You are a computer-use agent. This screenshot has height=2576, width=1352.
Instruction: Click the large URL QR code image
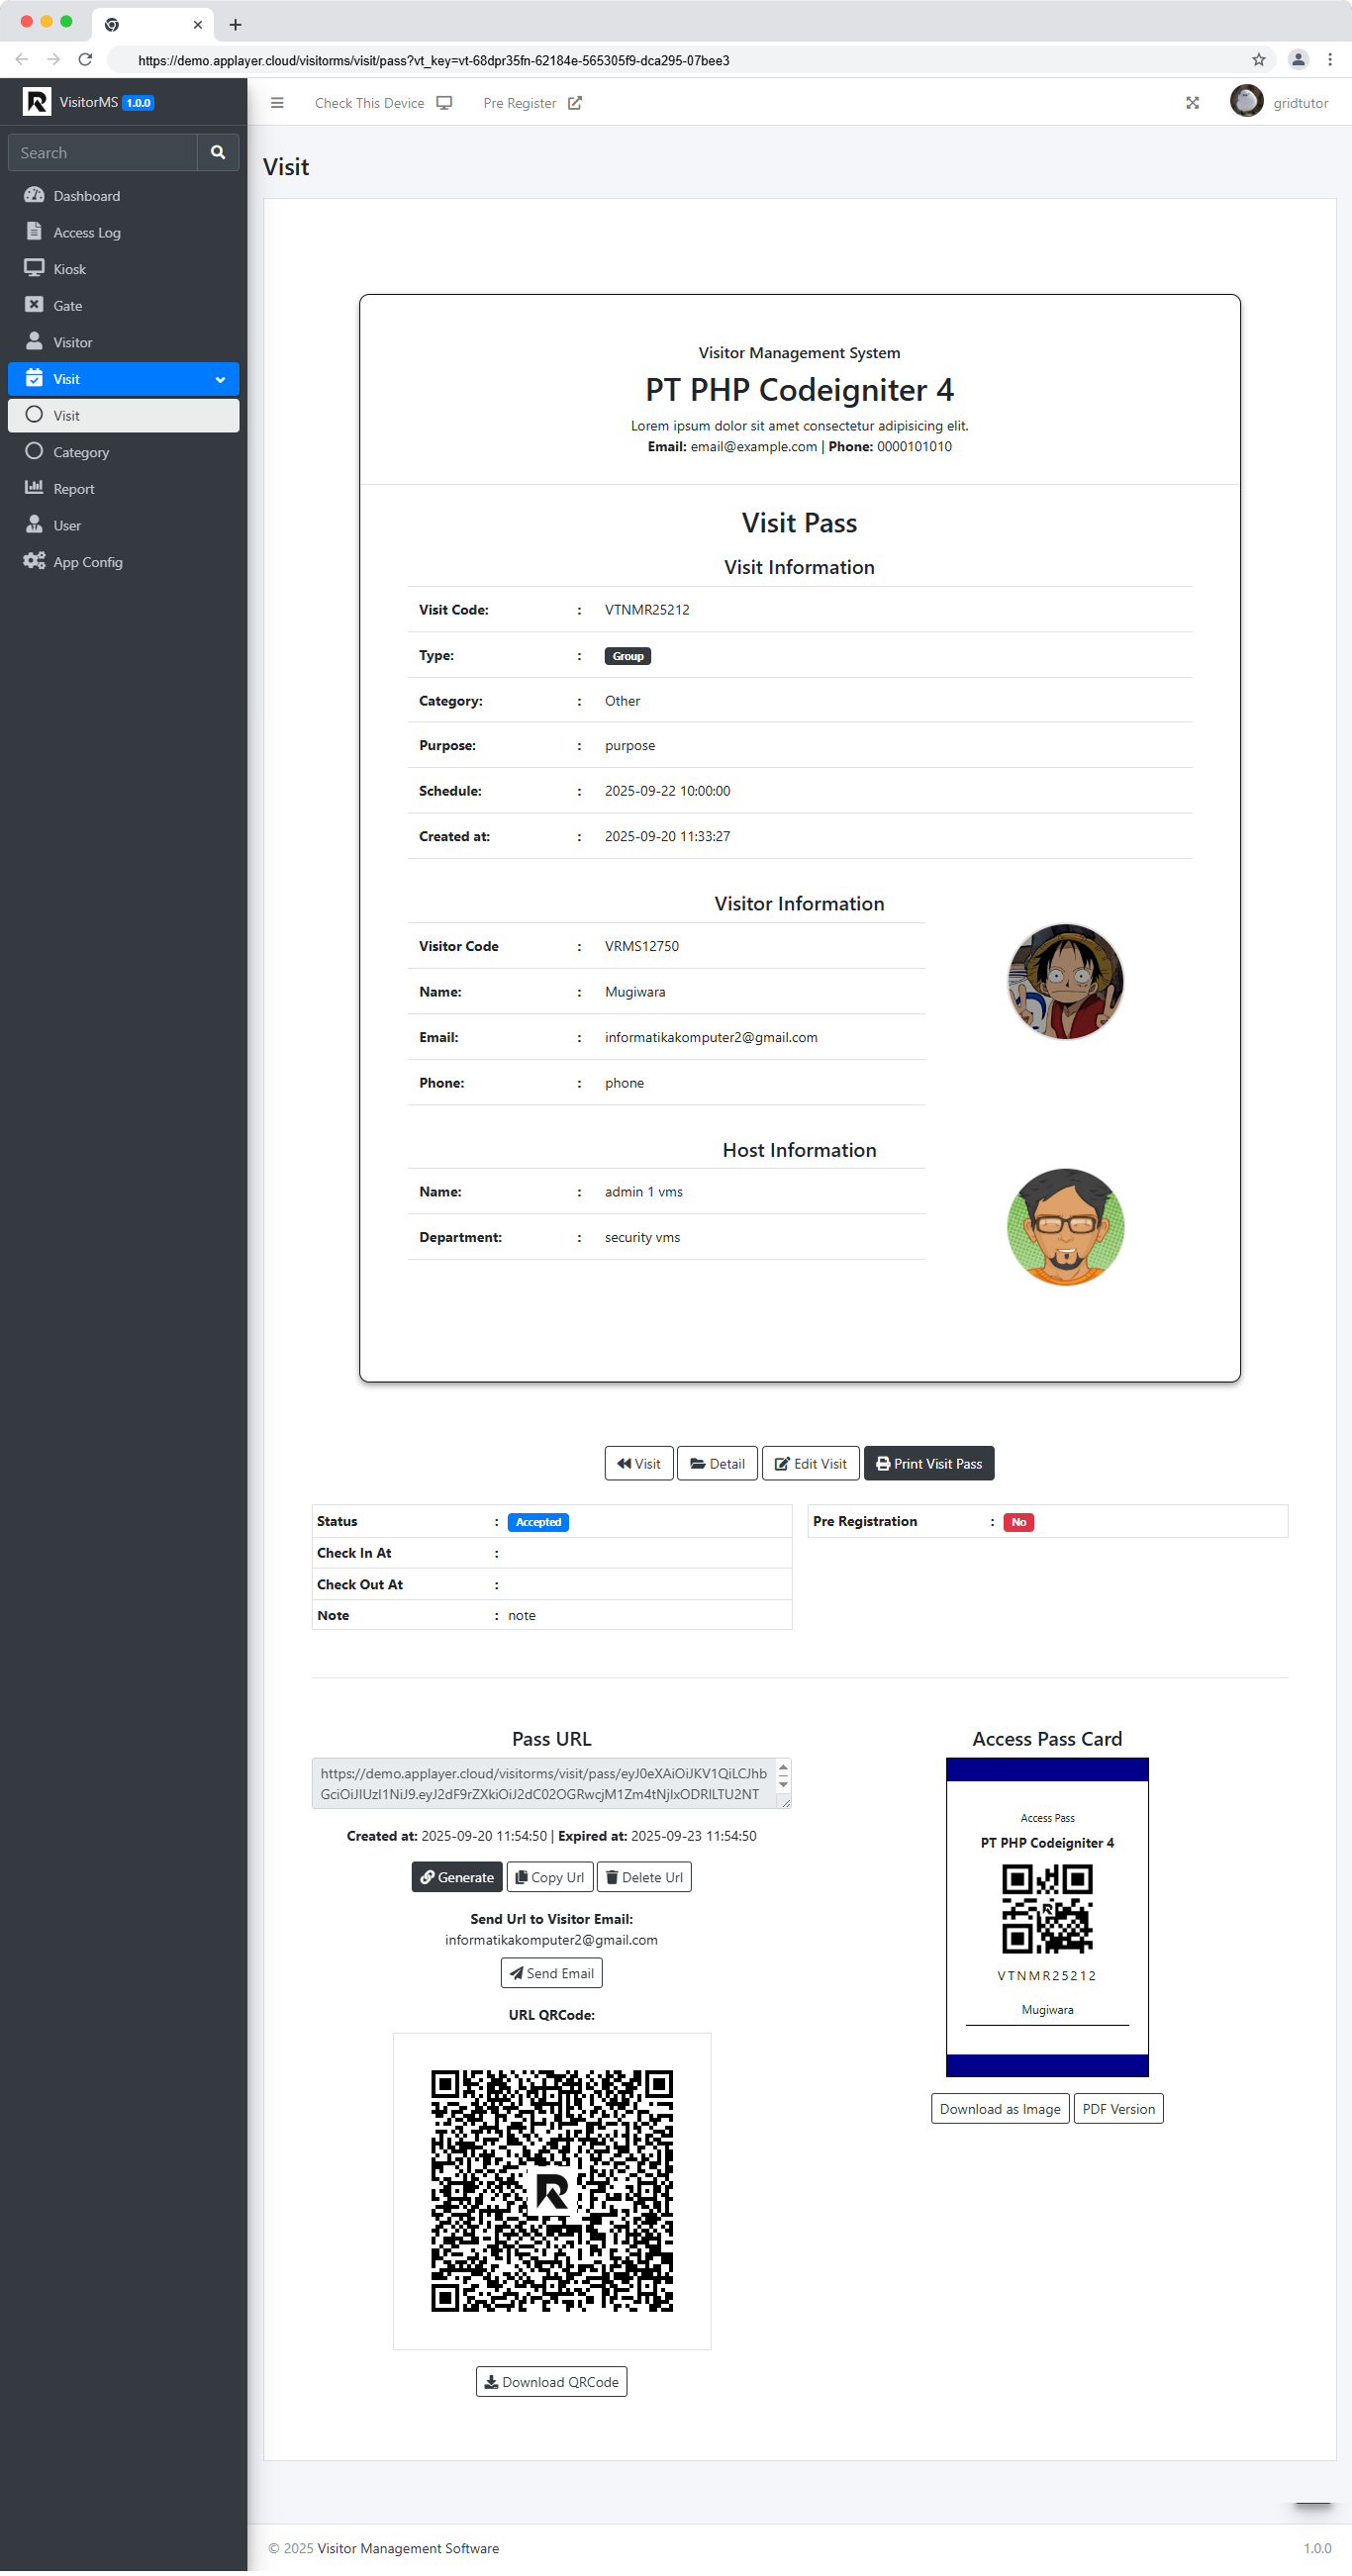tap(552, 2192)
